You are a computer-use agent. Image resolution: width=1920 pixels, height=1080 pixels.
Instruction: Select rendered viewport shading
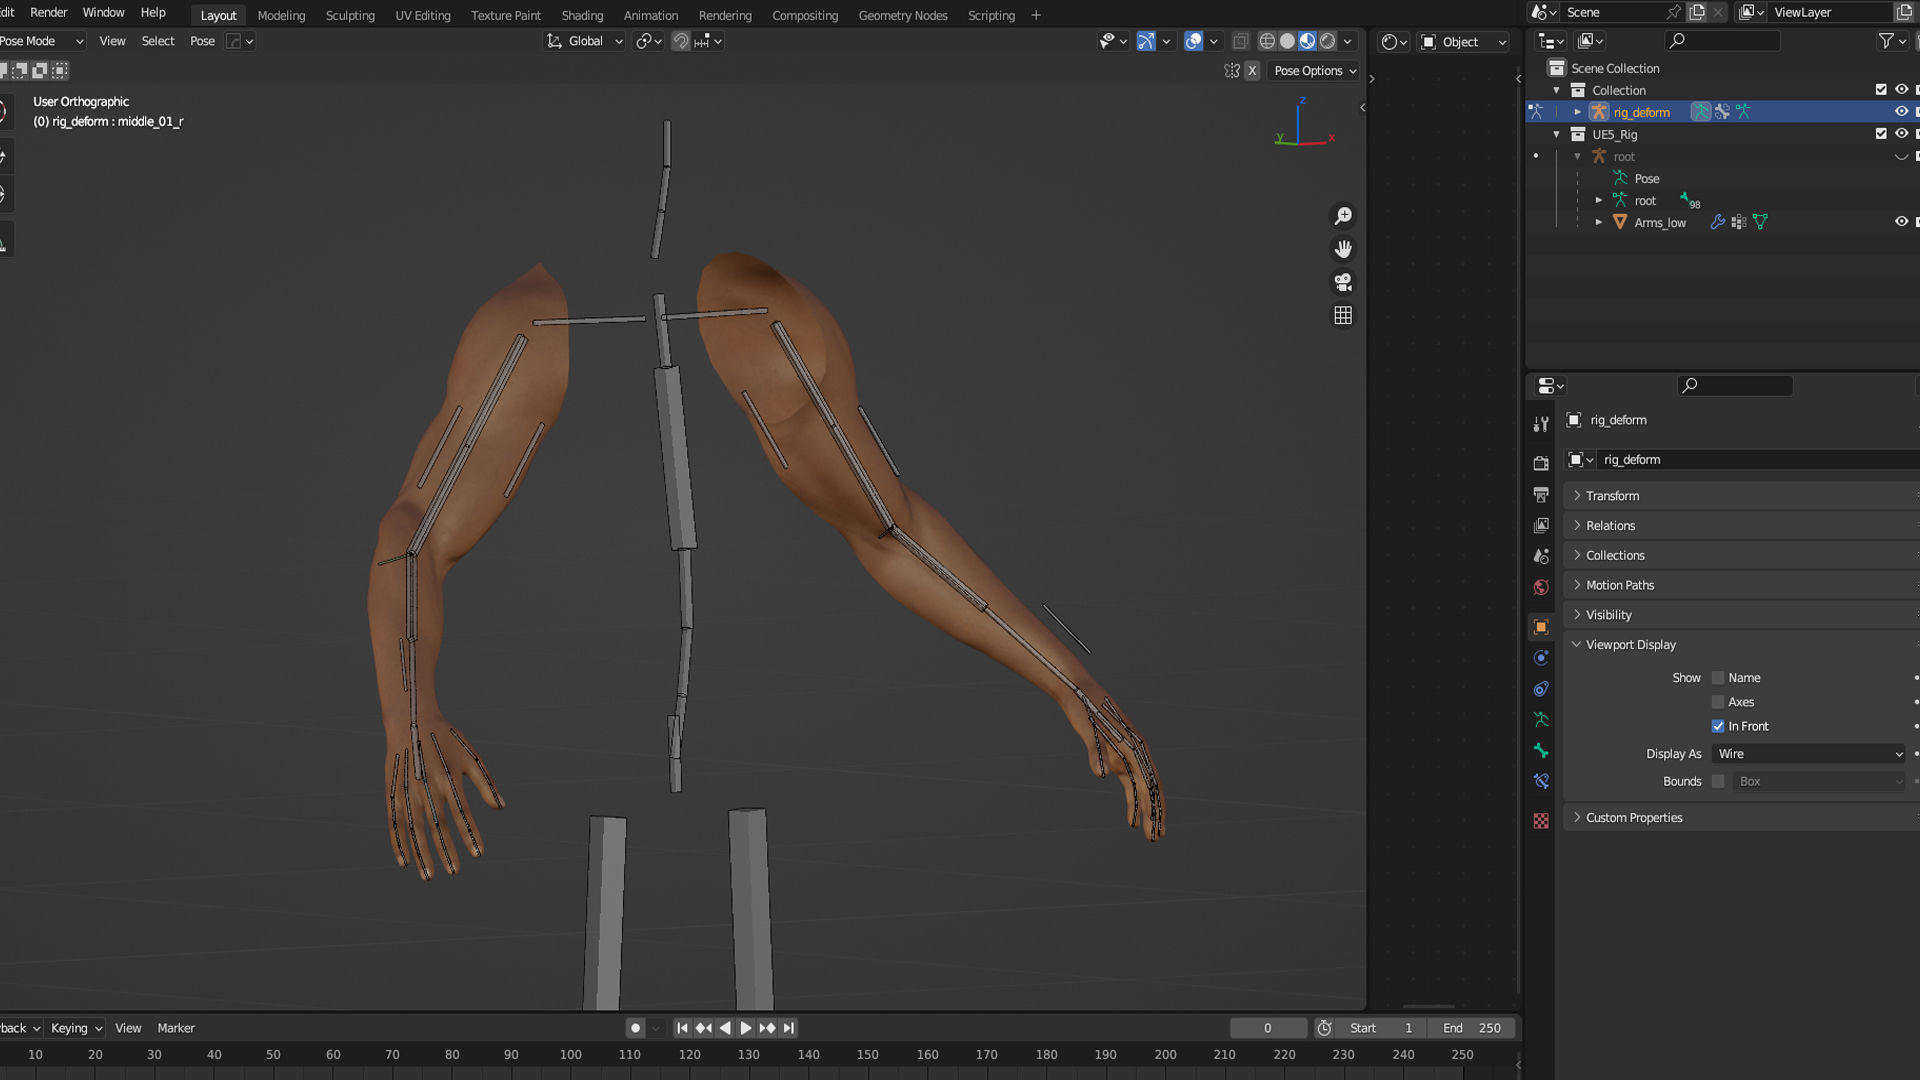pyautogui.click(x=1327, y=41)
